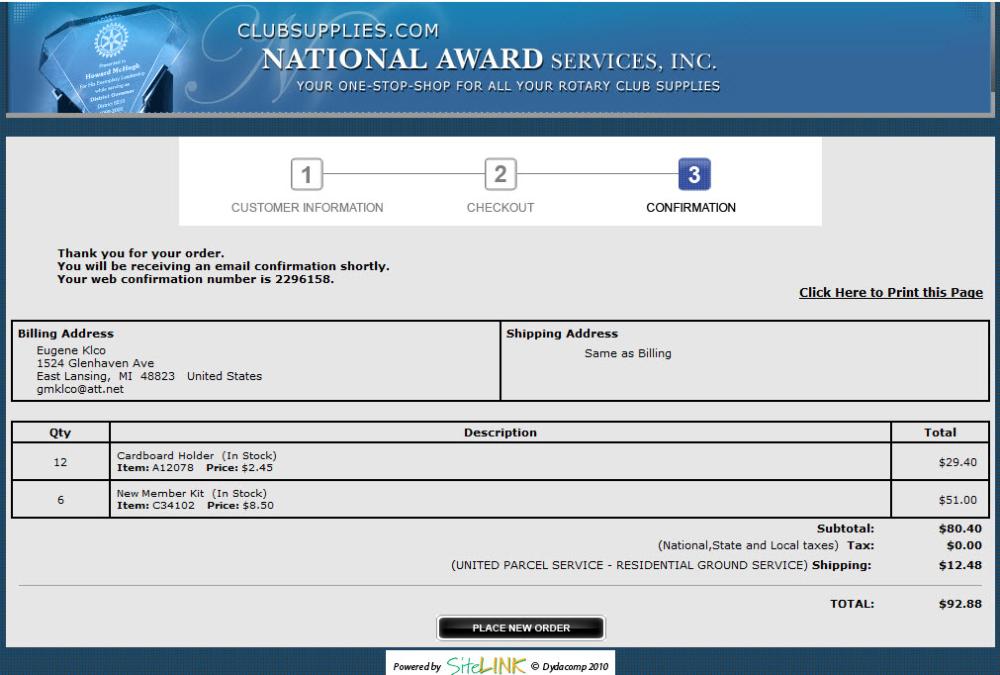Viewport: 1000px width, 675px height.
Task: Click the step 3 Confirmation icon
Action: pyautogui.click(x=695, y=174)
